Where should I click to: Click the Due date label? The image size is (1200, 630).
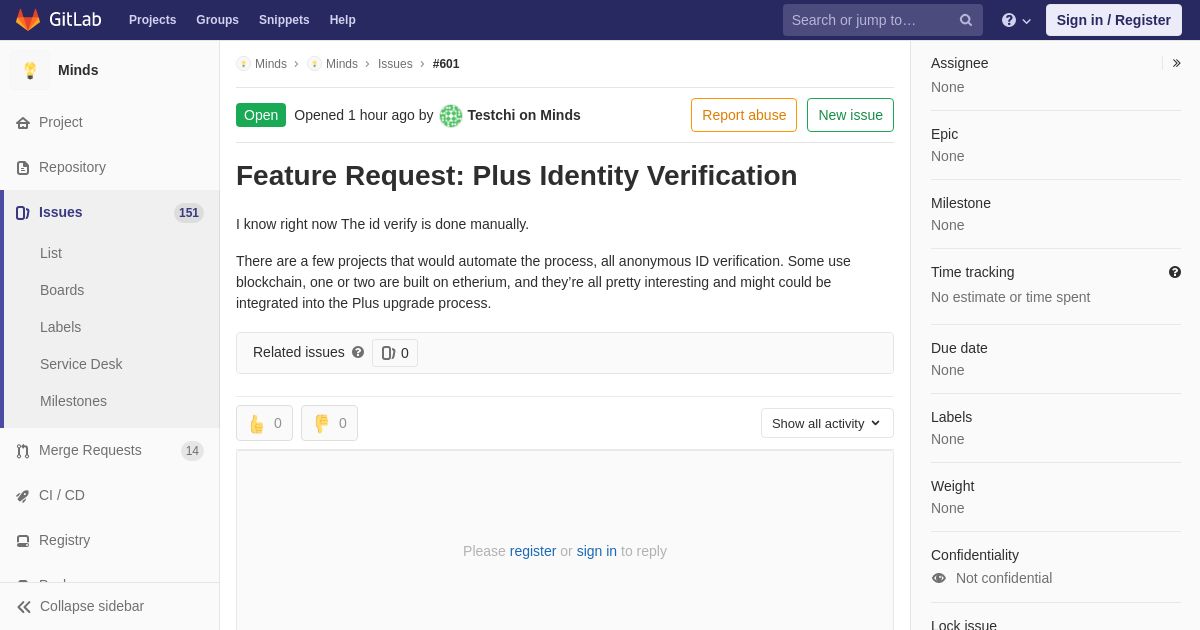pyautogui.click(x=959, y=348)
